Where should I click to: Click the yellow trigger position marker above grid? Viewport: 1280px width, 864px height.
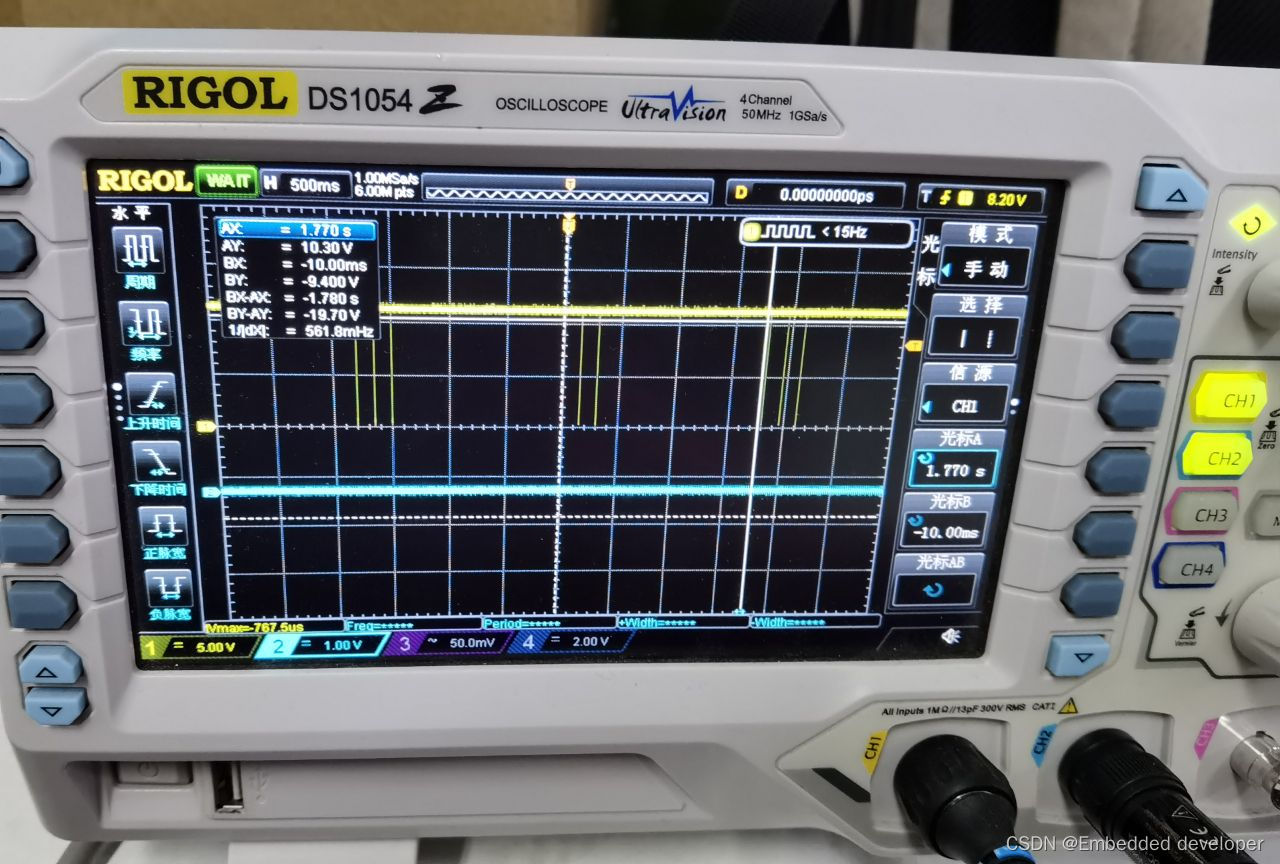click(x=568, y=225)
